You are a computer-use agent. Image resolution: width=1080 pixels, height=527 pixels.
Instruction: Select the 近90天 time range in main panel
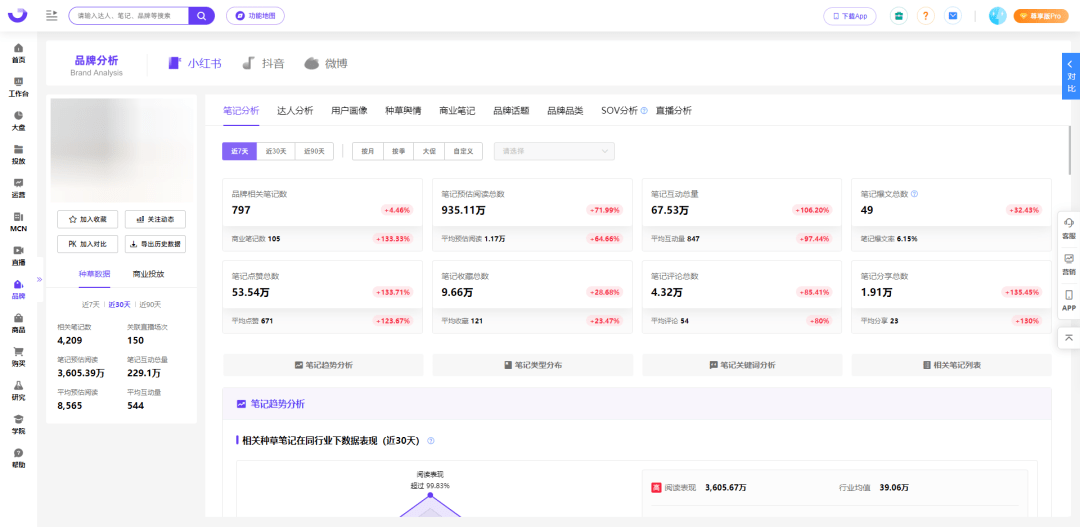314,151
